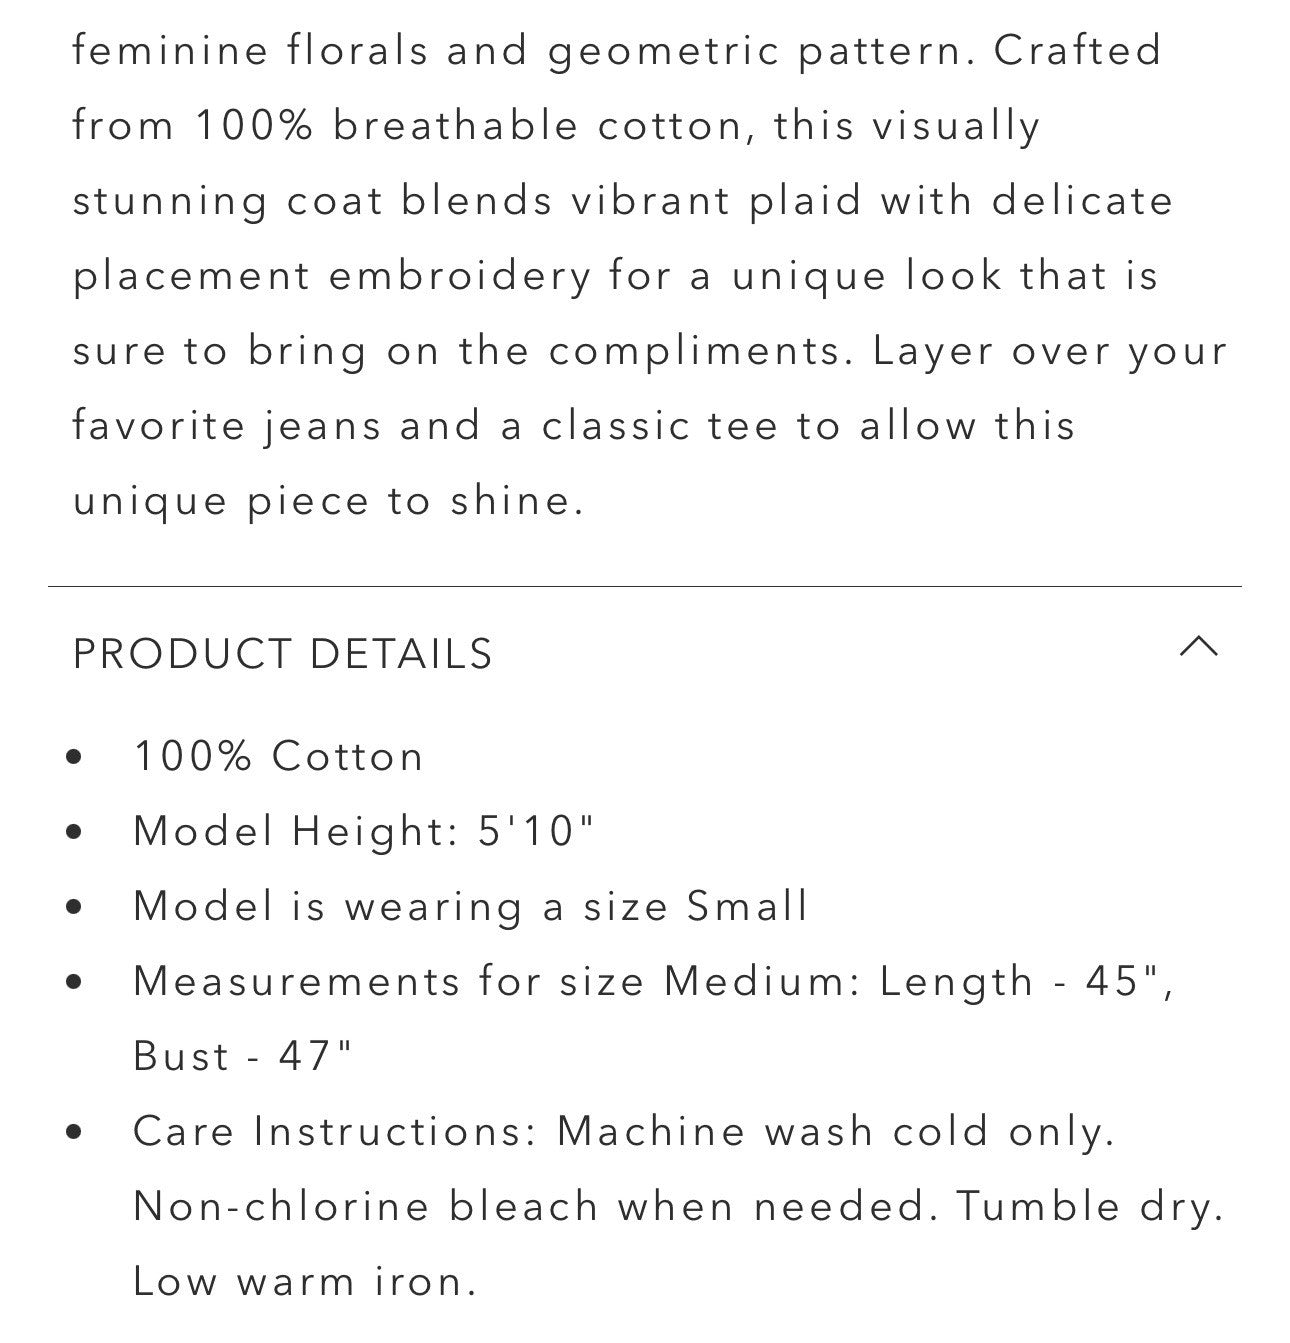The width and height of the screenshot is (1290, 1343).
Task: Select the PRODUCT DETAILS heading
Action: click(281, 654)
